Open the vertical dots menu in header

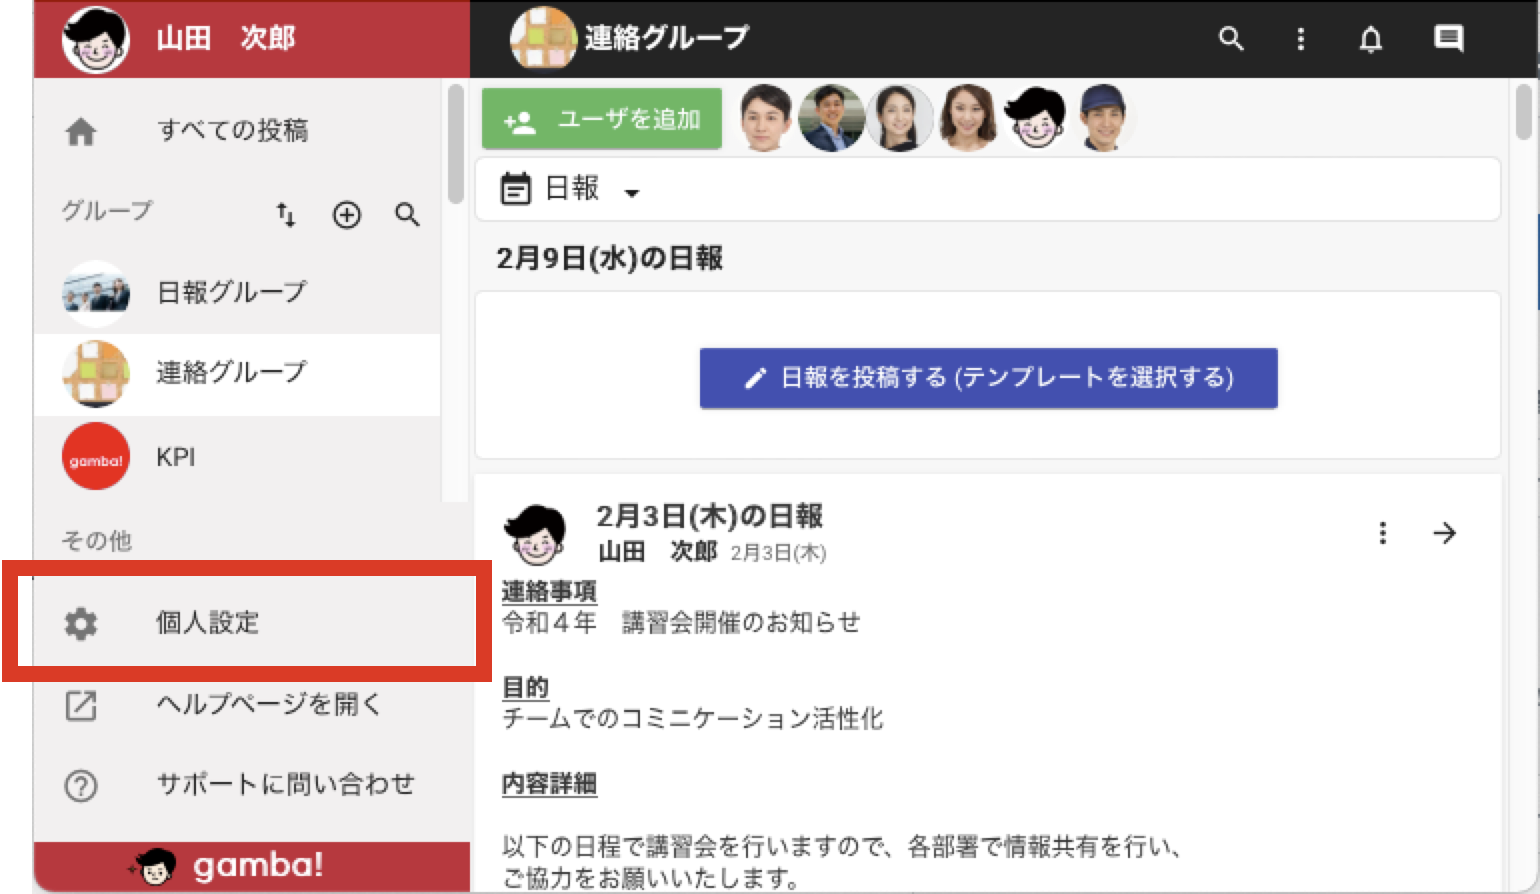point(1300,39)
